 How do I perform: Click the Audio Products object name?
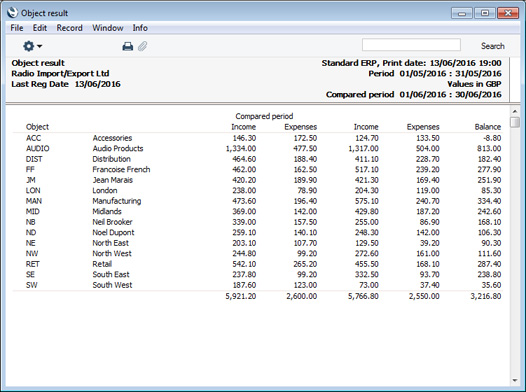pyautogui.click(x=118, y=149)
